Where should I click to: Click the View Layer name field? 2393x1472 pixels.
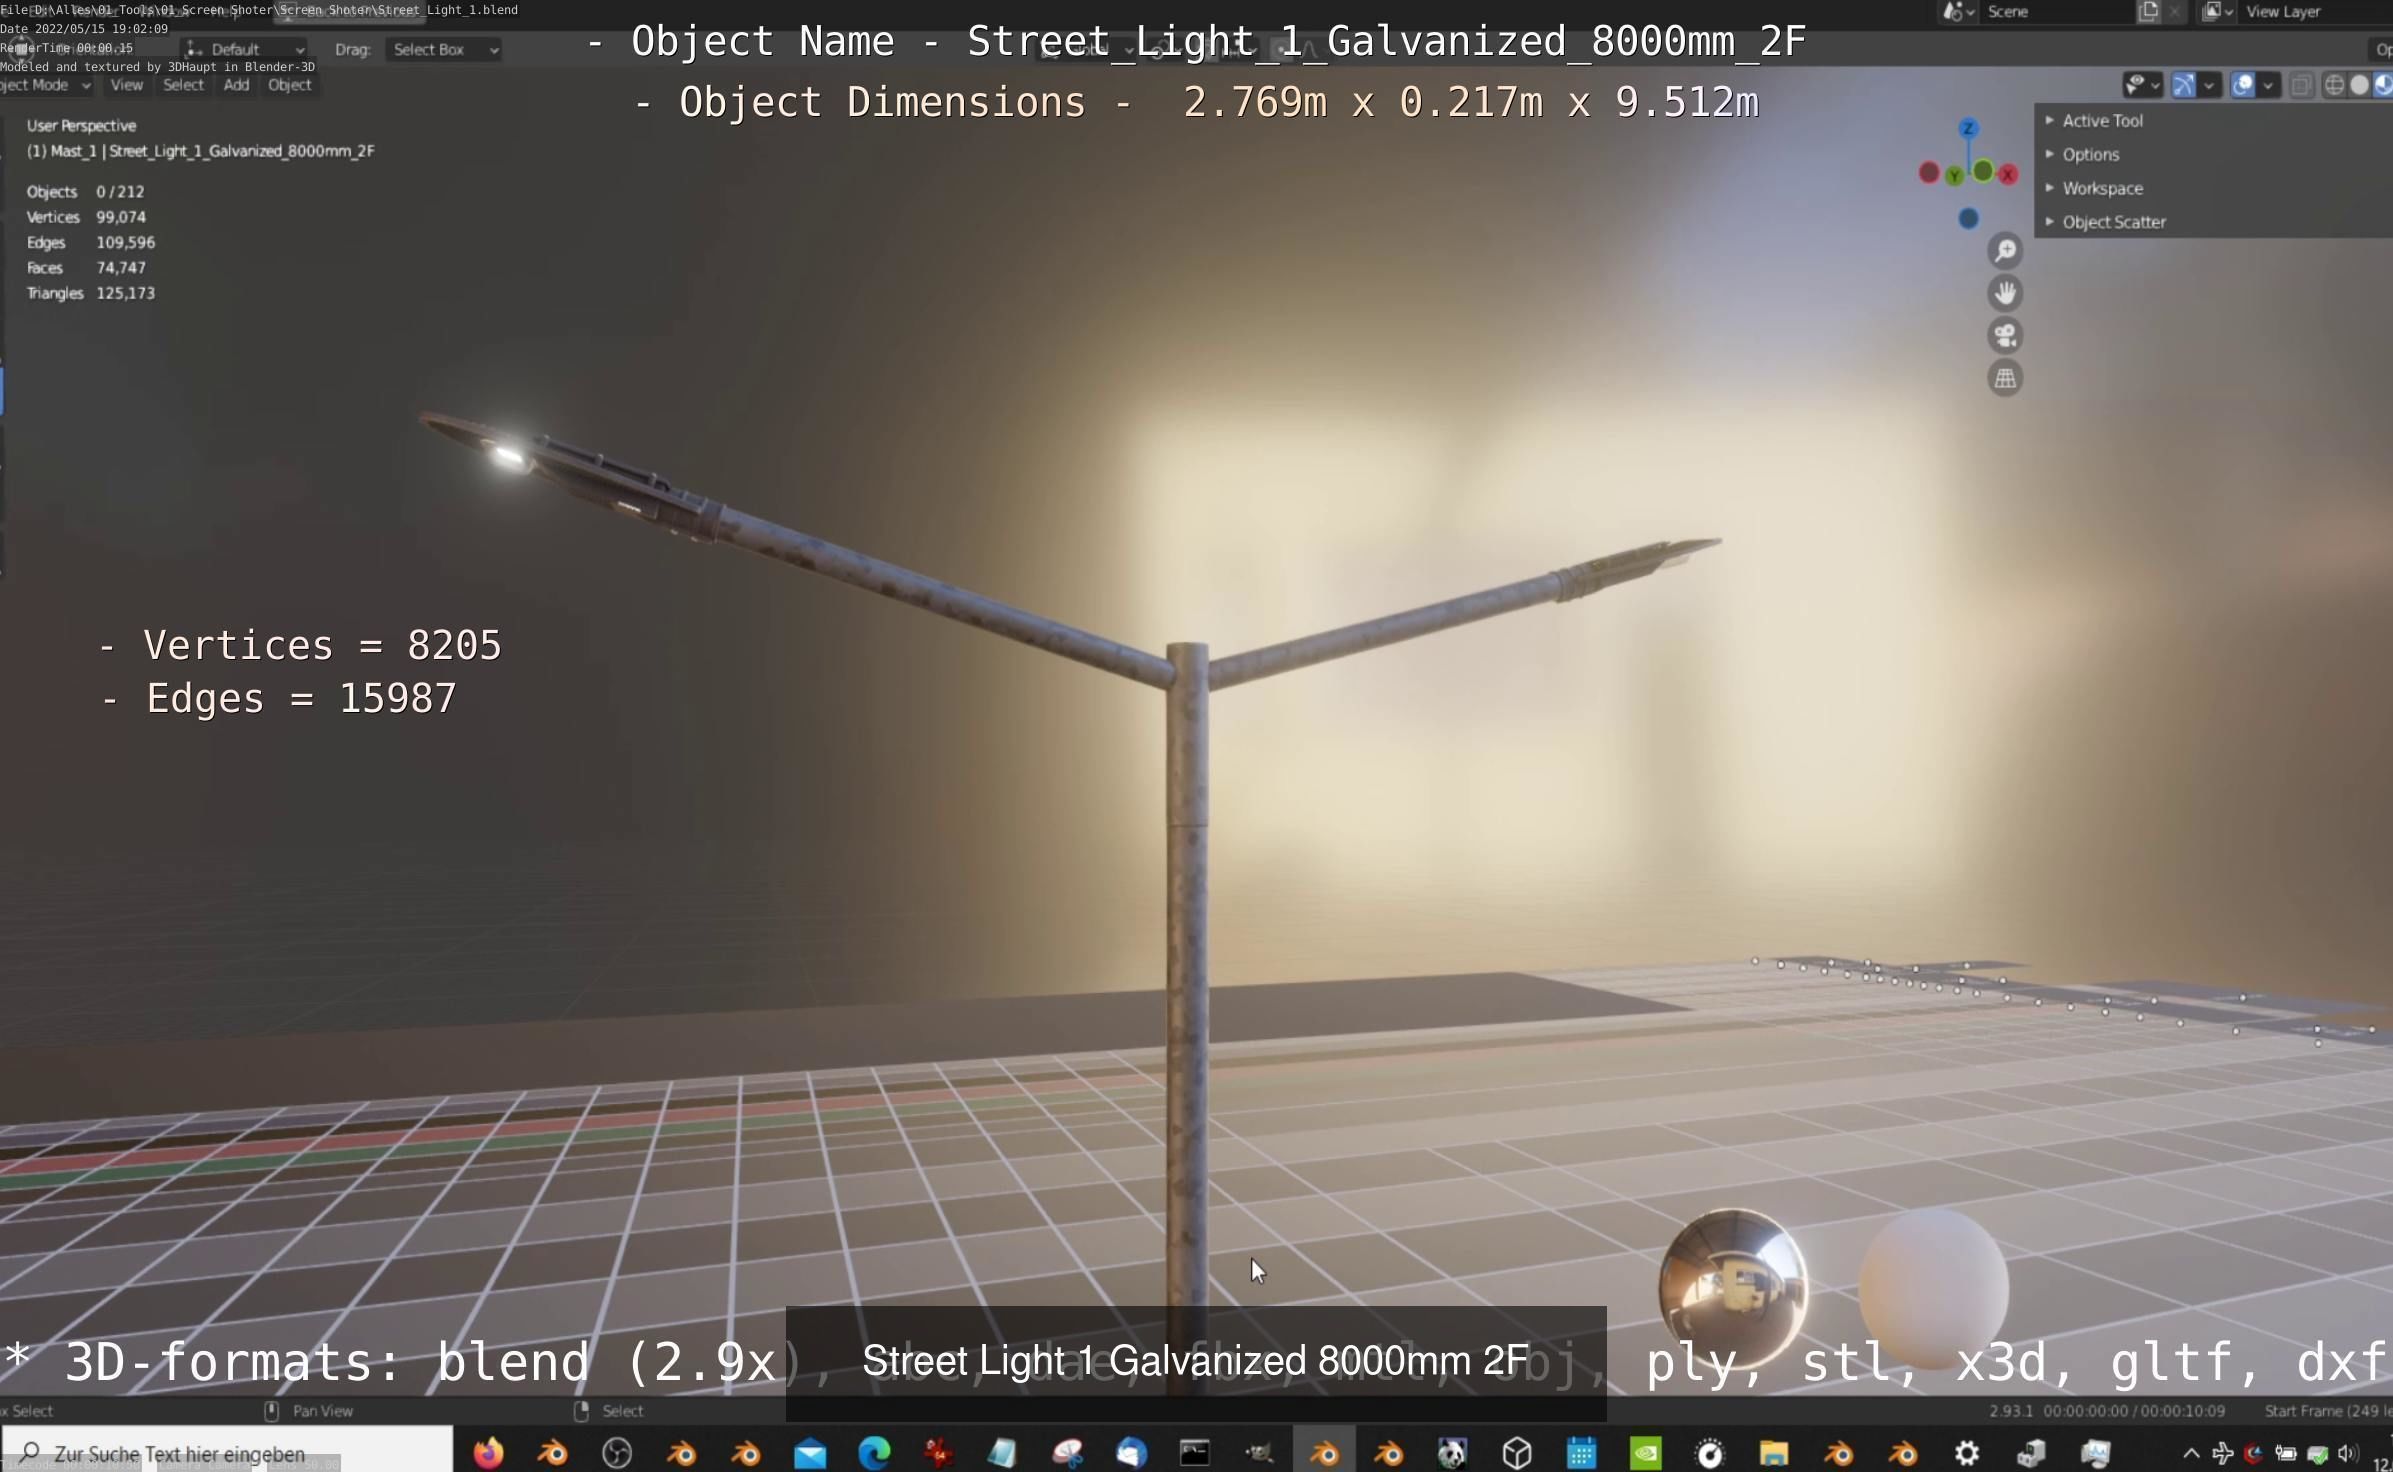(2315, 12)
